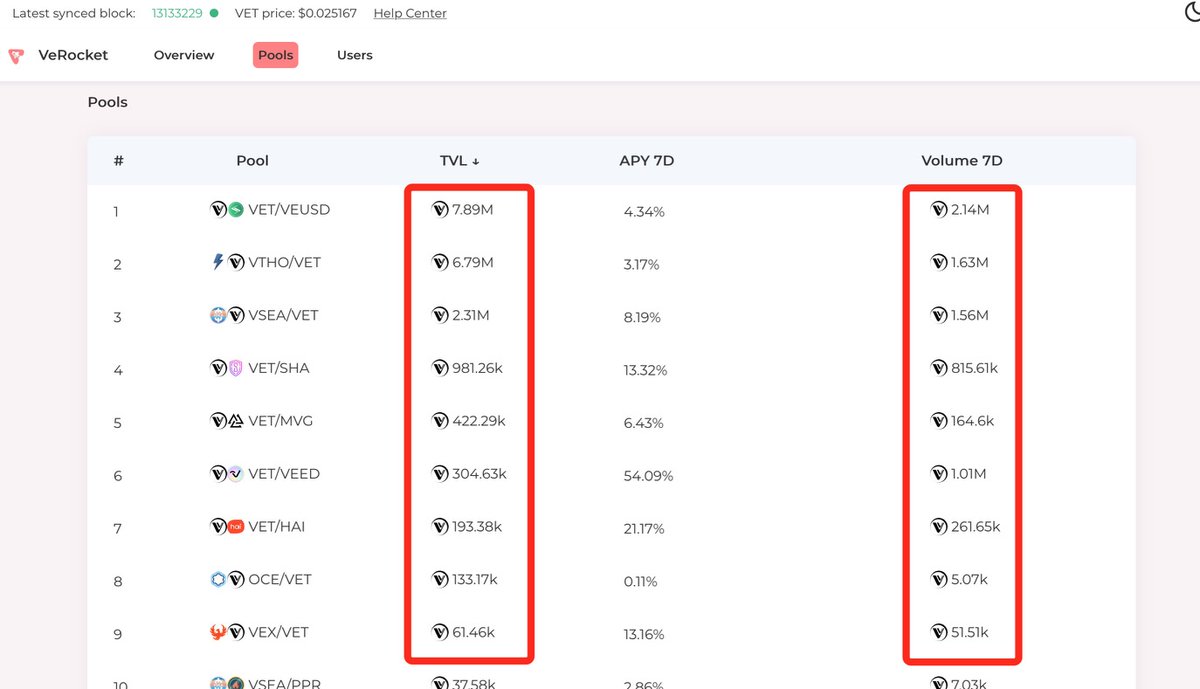Click the red HAI token icon

(x=236, y=526)
